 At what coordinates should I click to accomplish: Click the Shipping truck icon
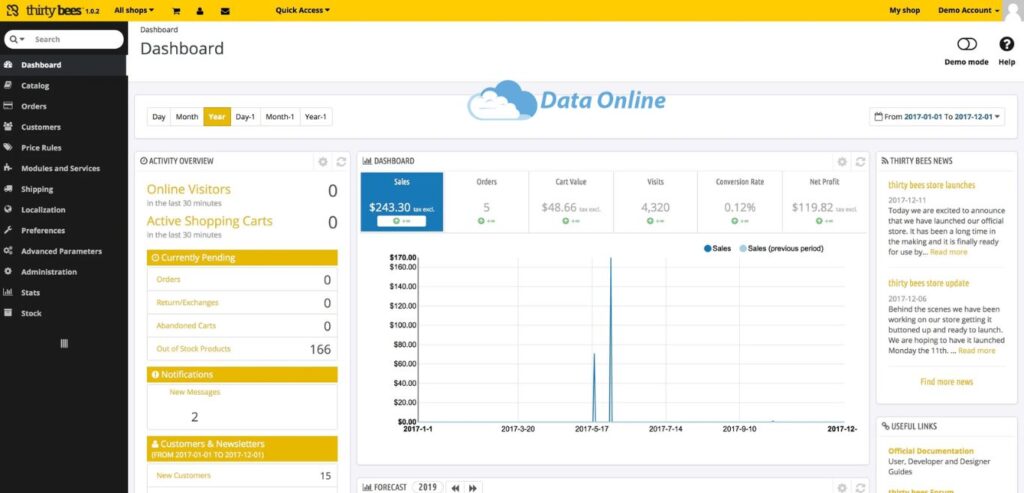pos(8,189)
